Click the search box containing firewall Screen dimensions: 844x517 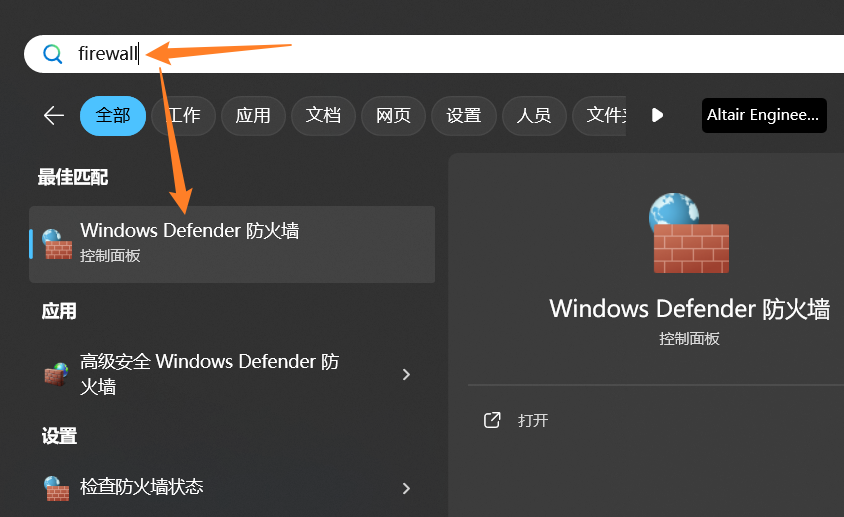400,54
